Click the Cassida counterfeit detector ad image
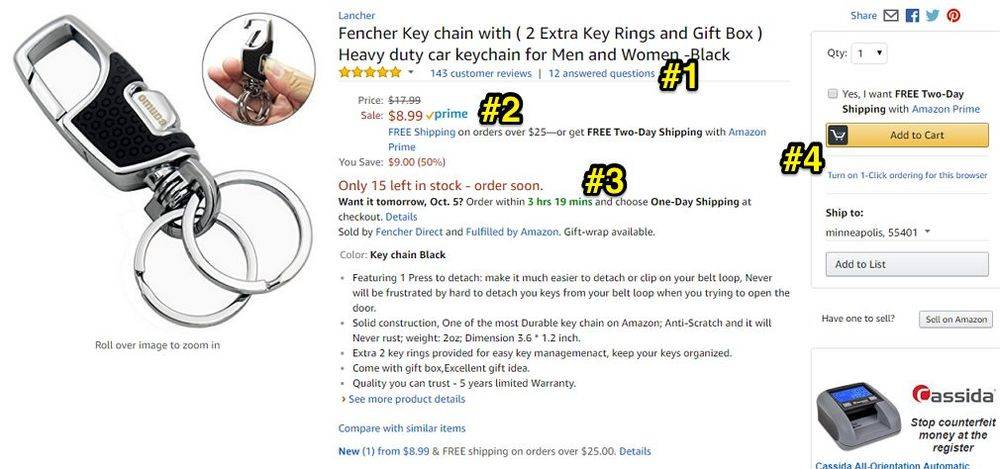 (x=859, y=417)
